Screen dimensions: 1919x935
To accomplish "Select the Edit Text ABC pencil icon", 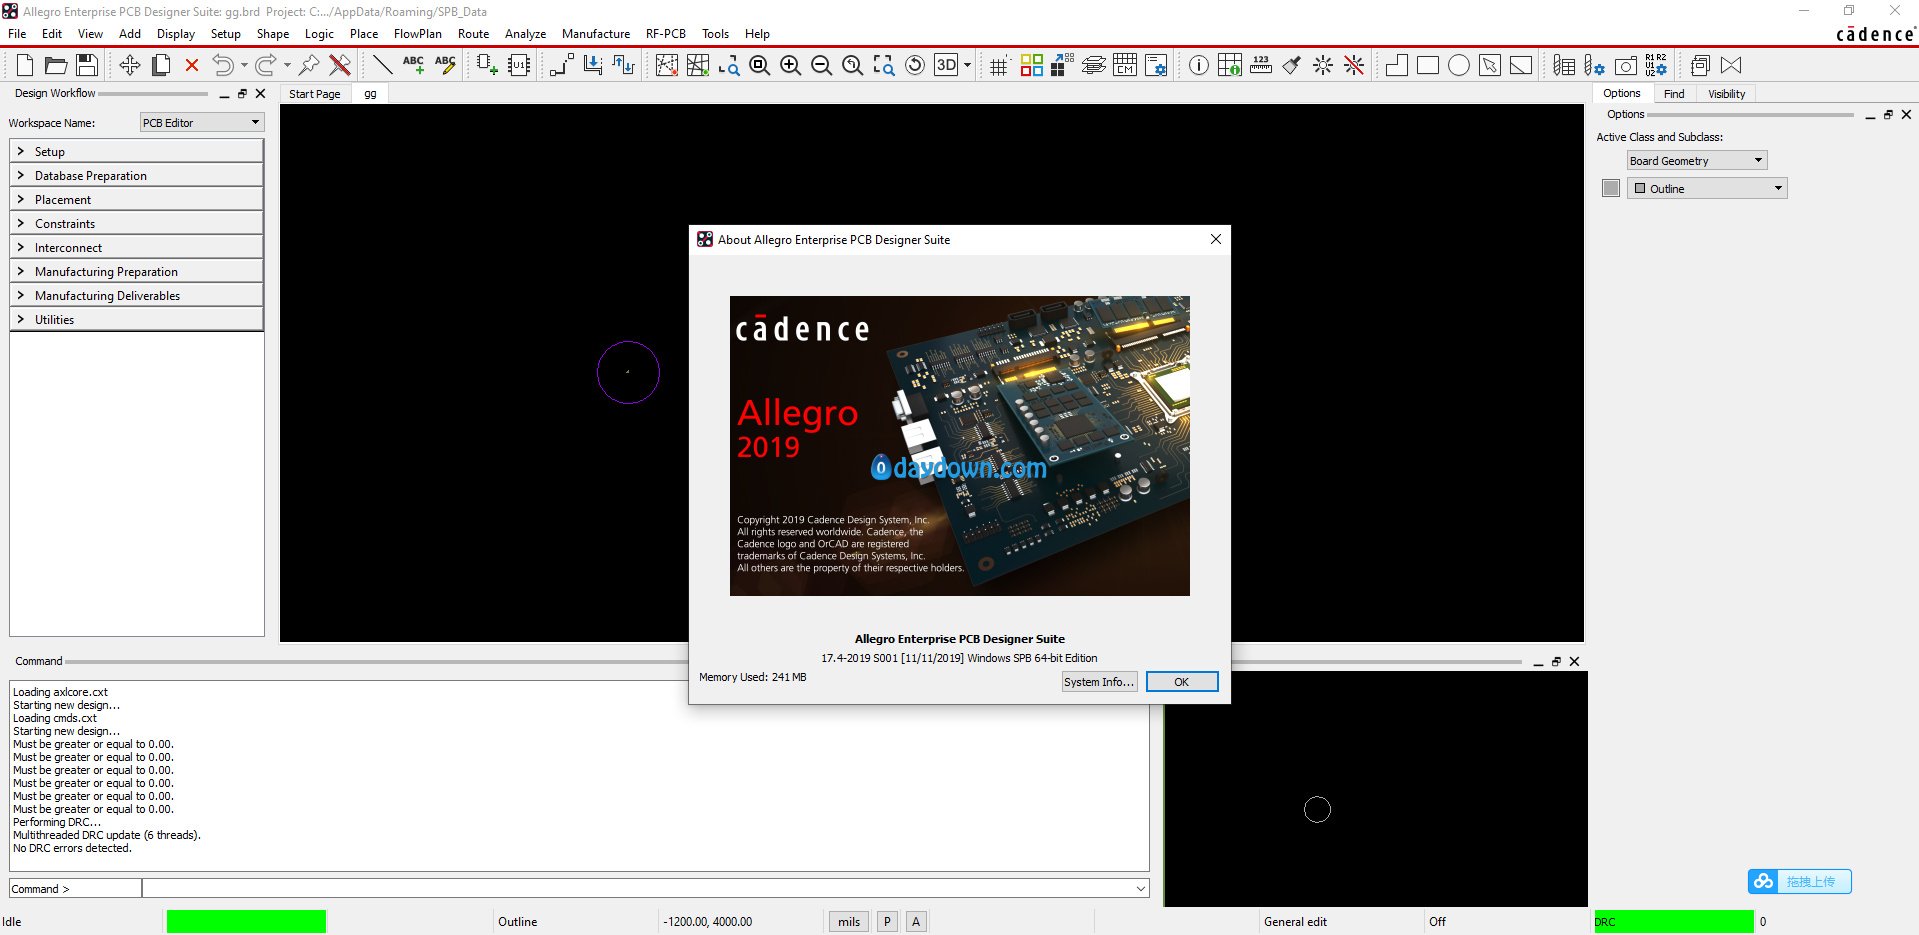I will click(x=445, y=65).
